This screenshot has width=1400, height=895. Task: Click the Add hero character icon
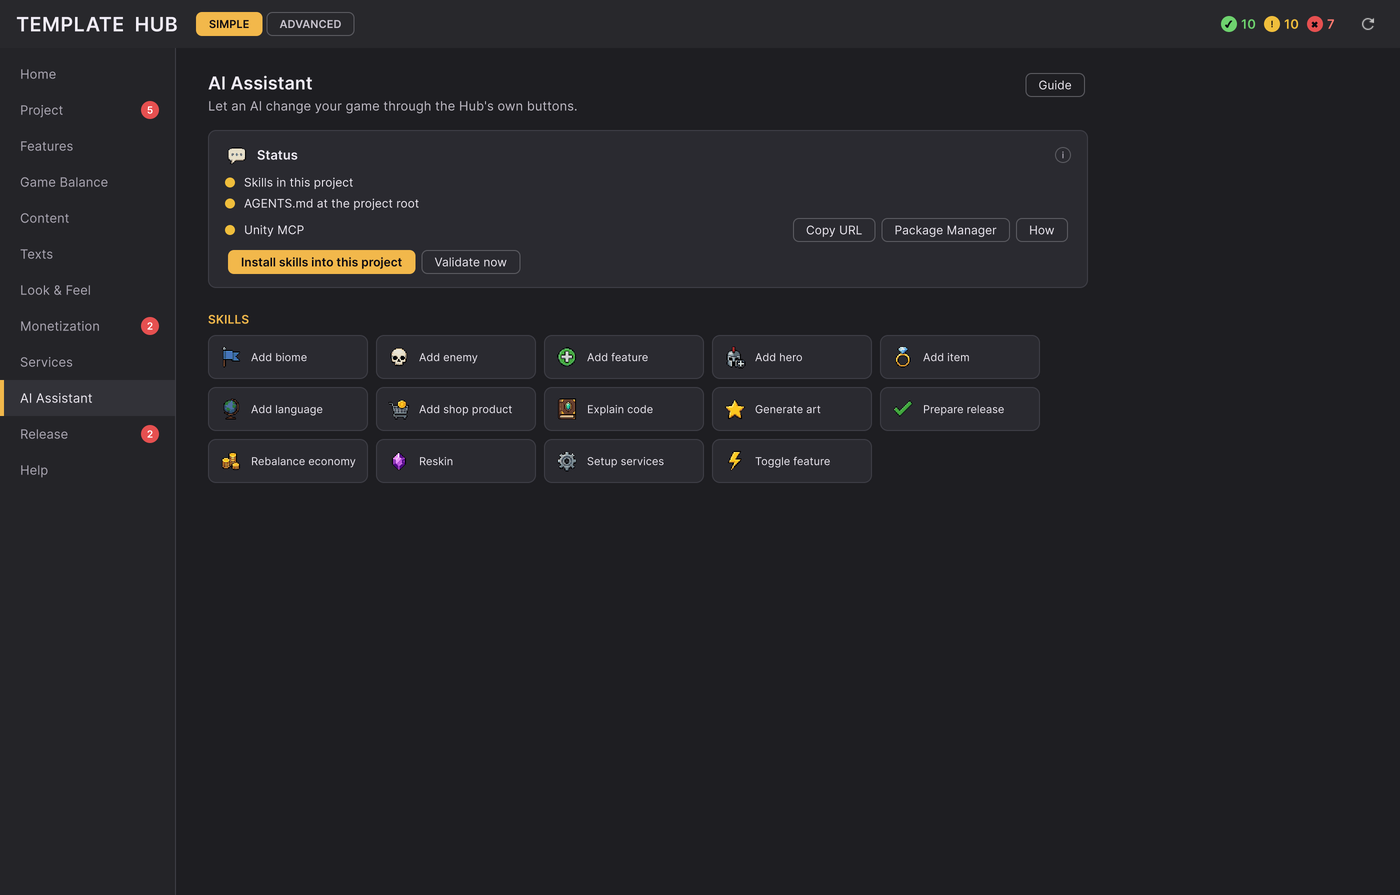pos(735,357)
